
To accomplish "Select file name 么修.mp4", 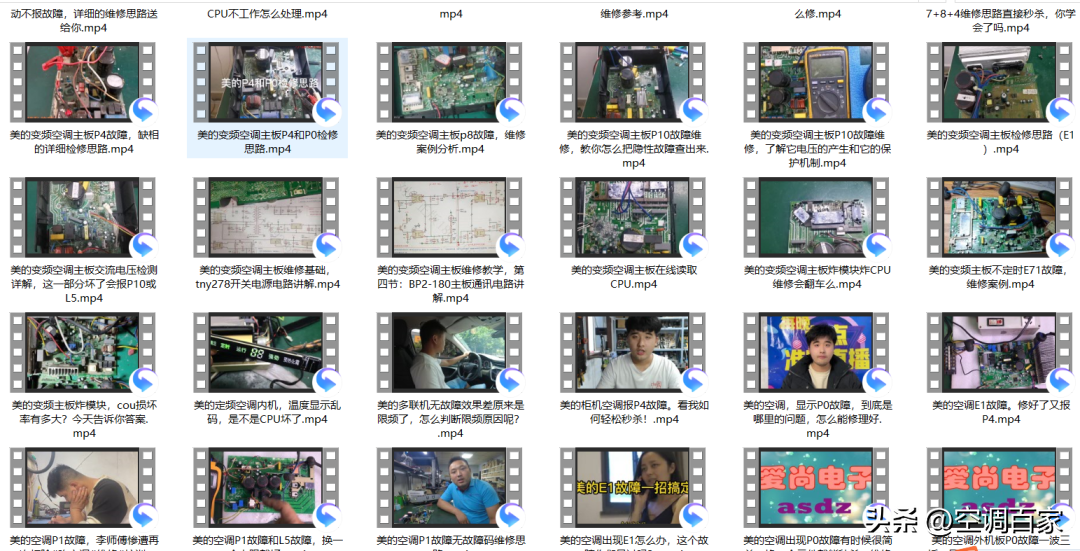I will point(817,13).
